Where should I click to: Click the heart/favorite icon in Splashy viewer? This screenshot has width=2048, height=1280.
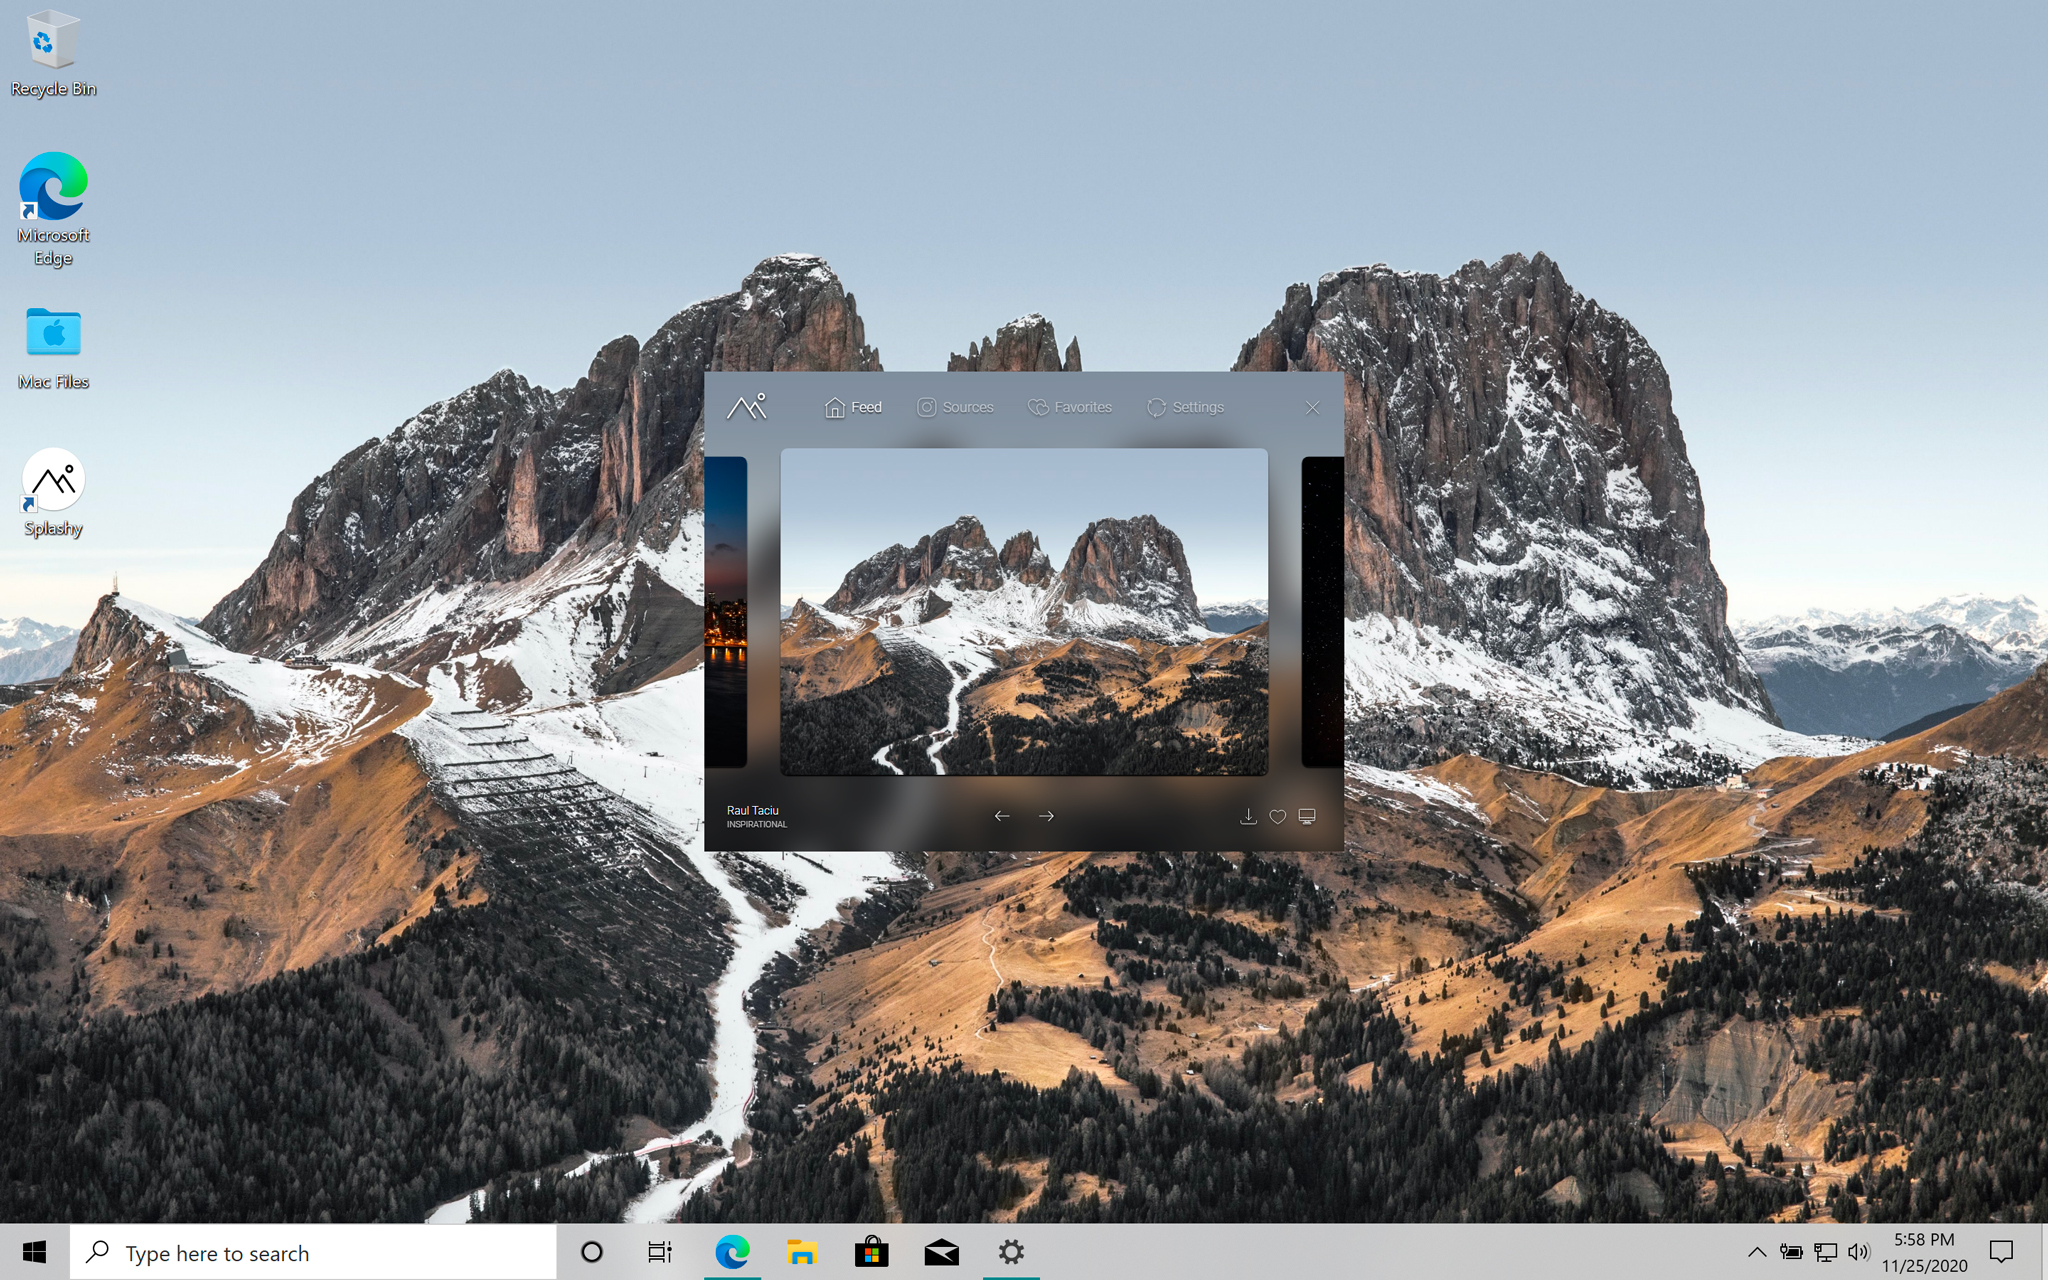coord(1277,815)
